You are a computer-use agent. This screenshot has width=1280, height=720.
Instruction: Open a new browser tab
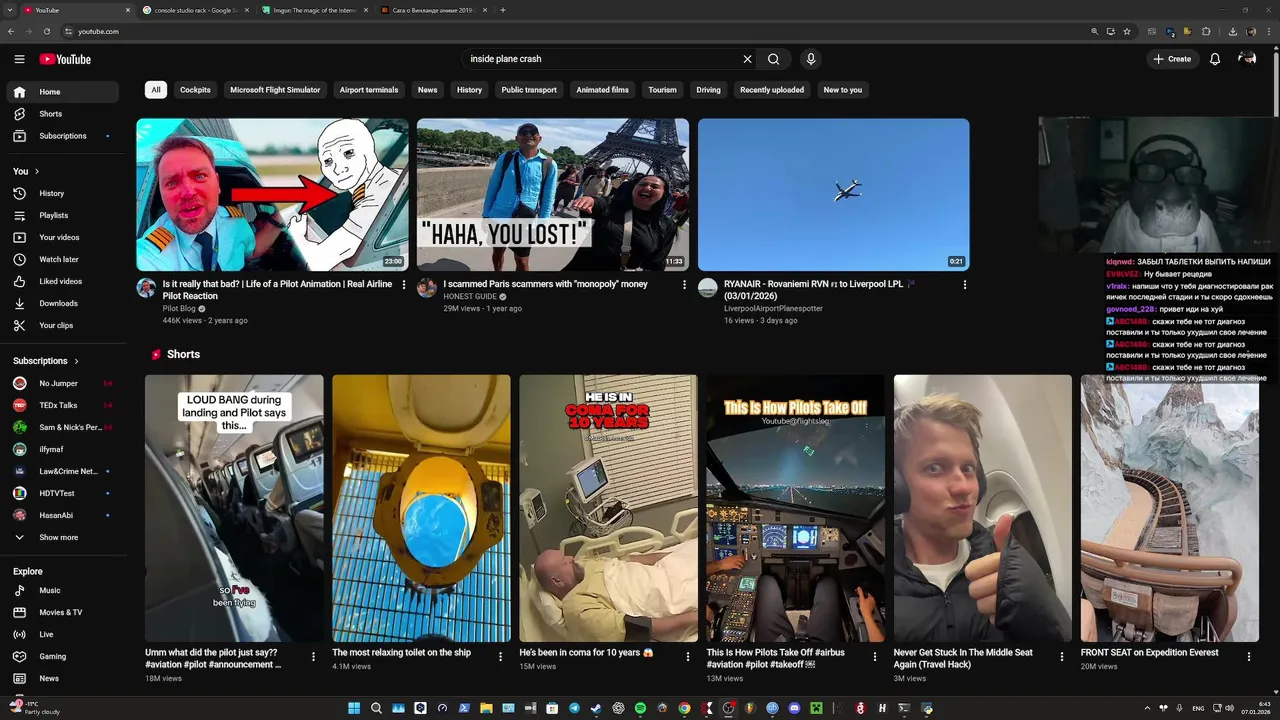[502, 10]
